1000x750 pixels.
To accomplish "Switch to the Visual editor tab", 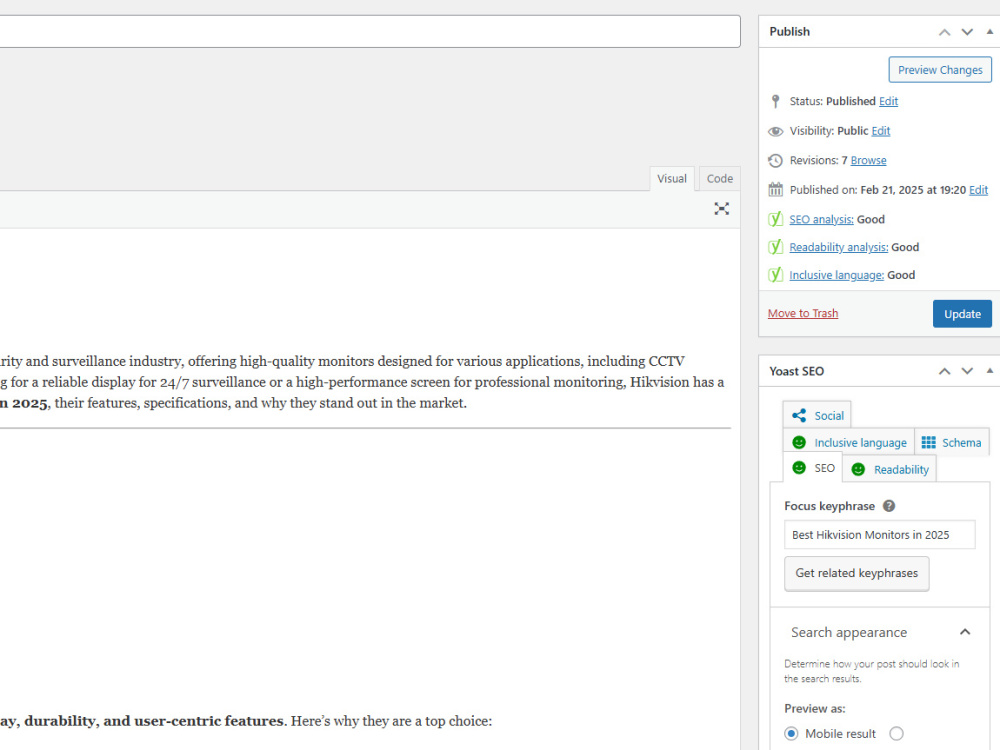I will tap(672, 179).
